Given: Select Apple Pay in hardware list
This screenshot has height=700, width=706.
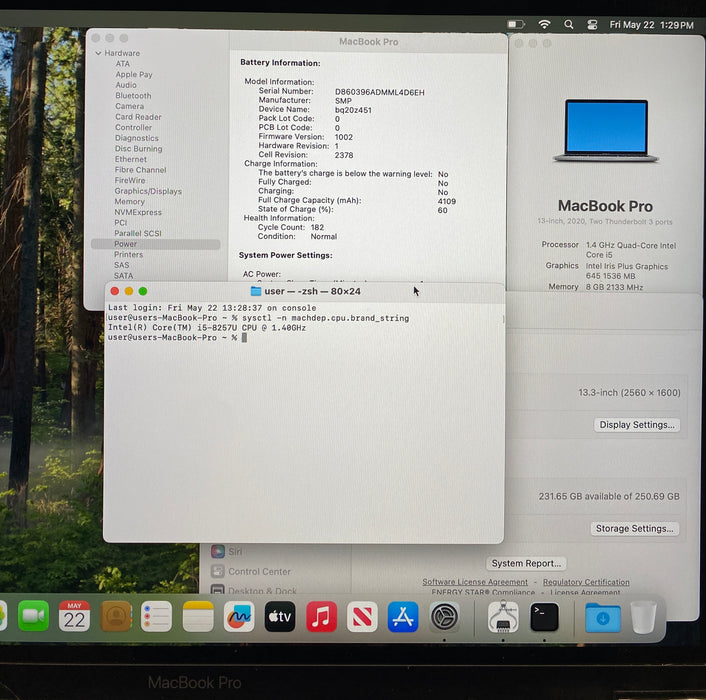Looking at the screenshot, I should (x=134, y=74).
